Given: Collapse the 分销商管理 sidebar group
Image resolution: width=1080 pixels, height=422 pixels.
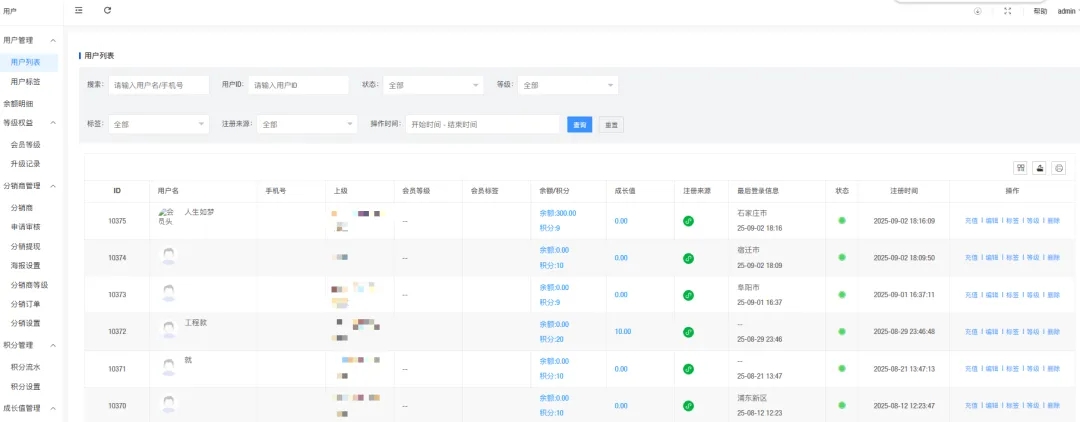Looking at the screenshot, I should coord(52,186).
